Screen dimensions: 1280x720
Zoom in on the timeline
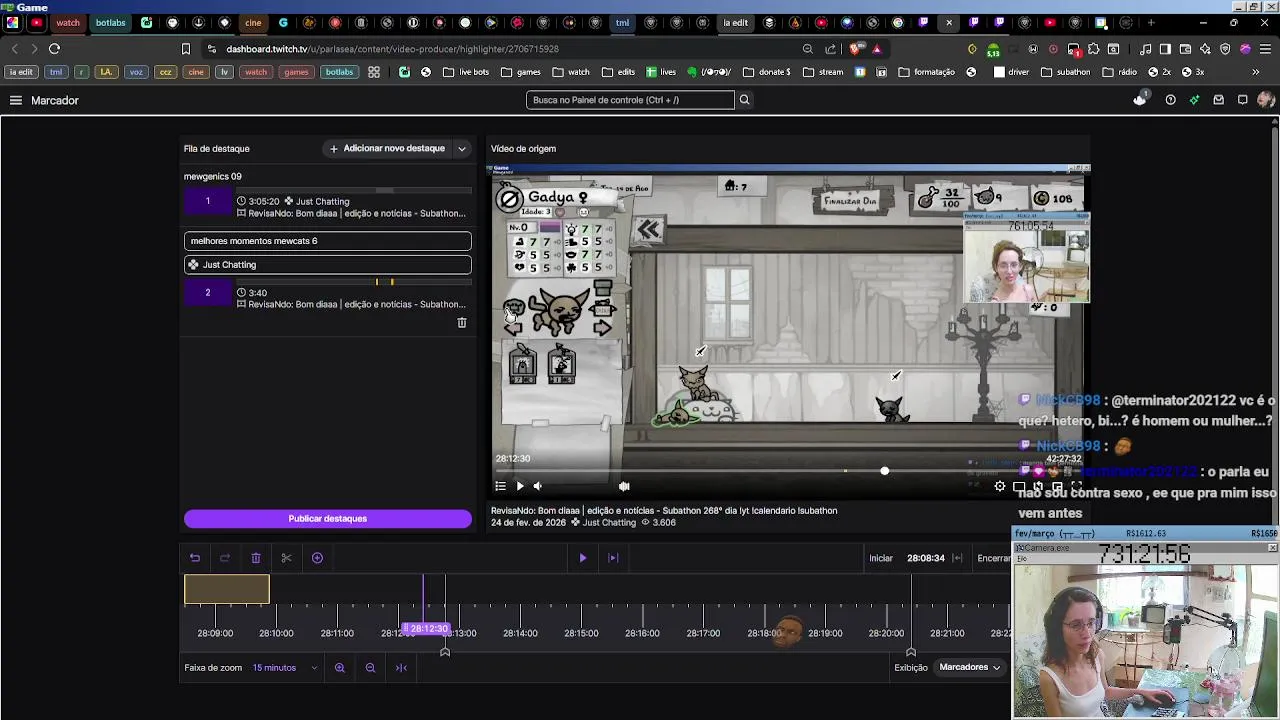coord(340,668)
